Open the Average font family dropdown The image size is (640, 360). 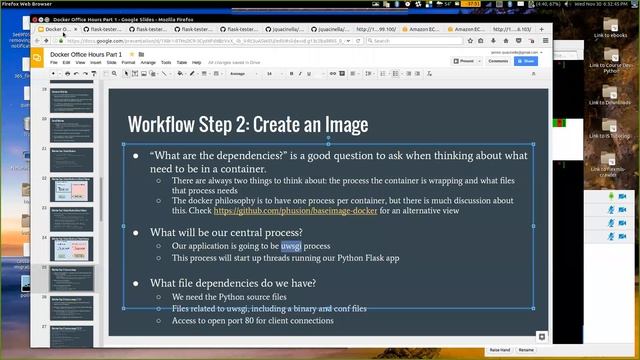[244, 74]
